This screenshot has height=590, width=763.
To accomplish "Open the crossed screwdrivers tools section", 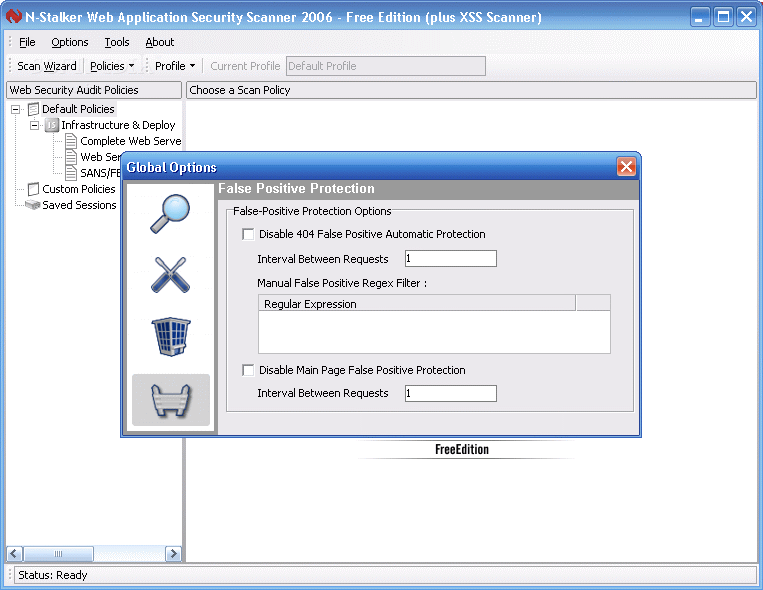I will click(170, 275).
